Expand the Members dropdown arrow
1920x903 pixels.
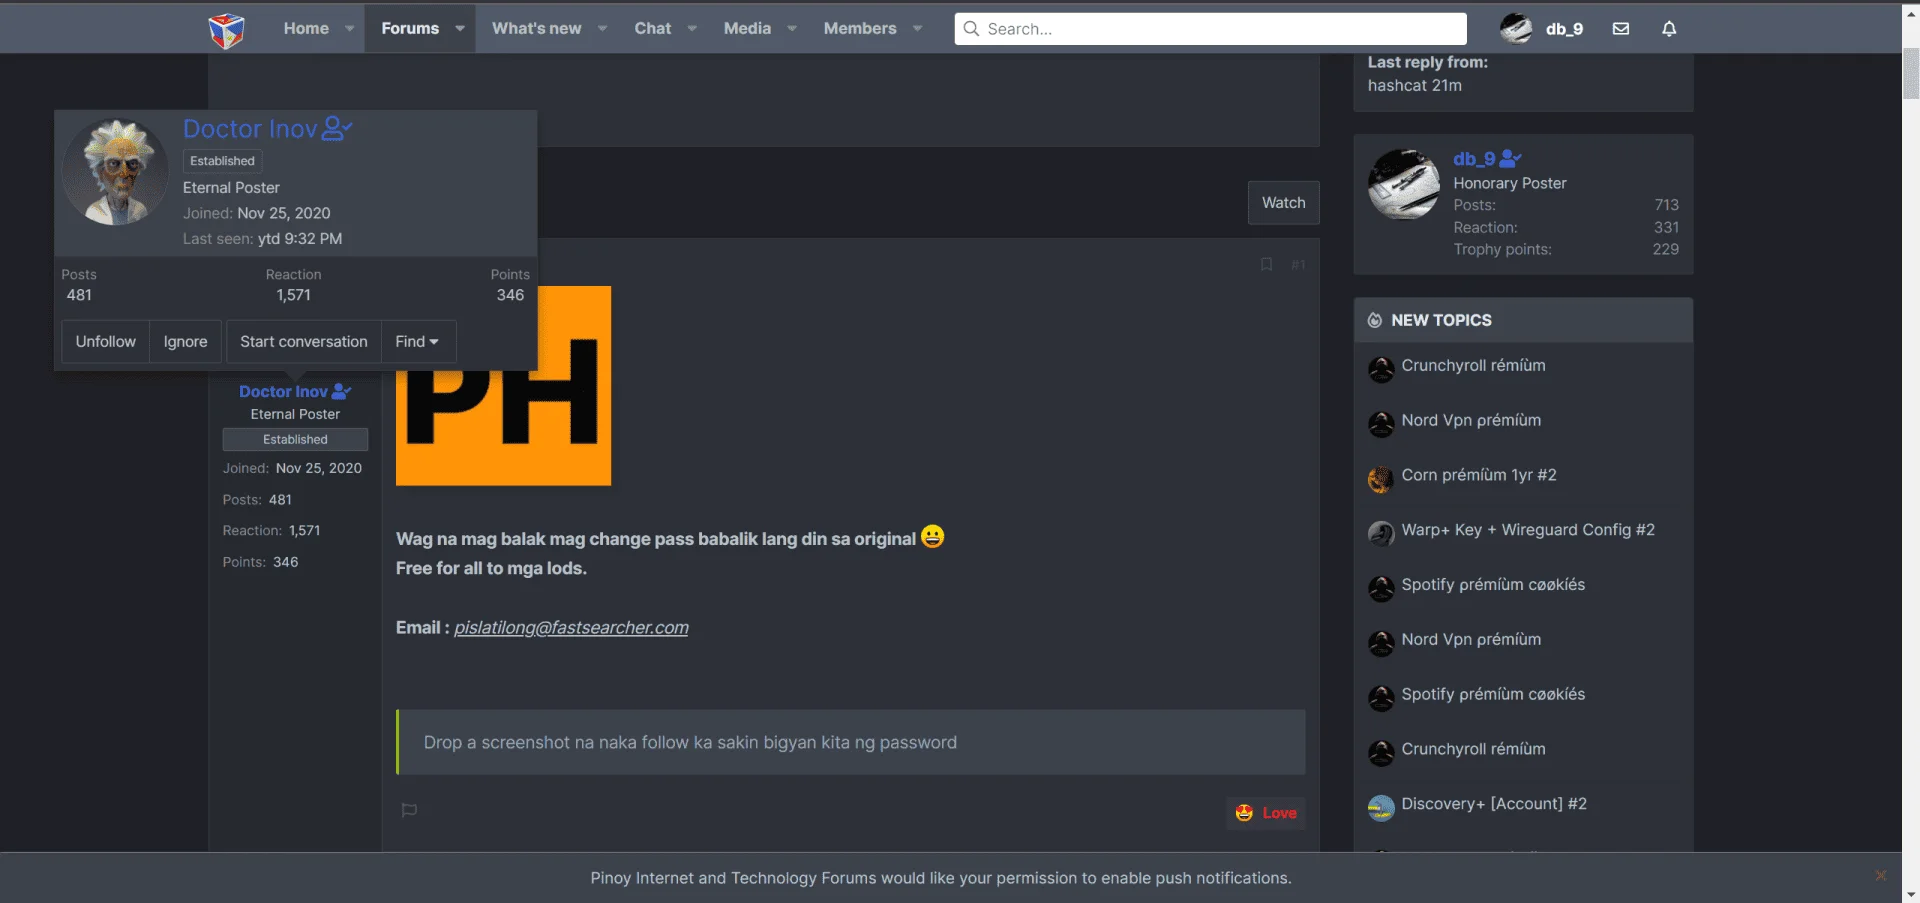[918, 29]
